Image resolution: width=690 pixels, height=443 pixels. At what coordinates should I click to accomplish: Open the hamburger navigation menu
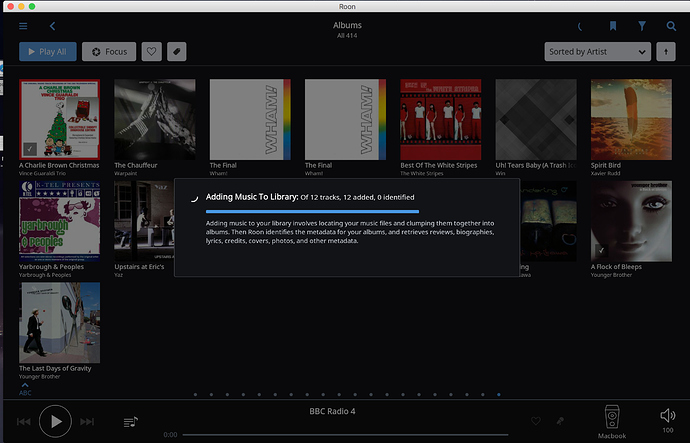[x=23, y=26]
